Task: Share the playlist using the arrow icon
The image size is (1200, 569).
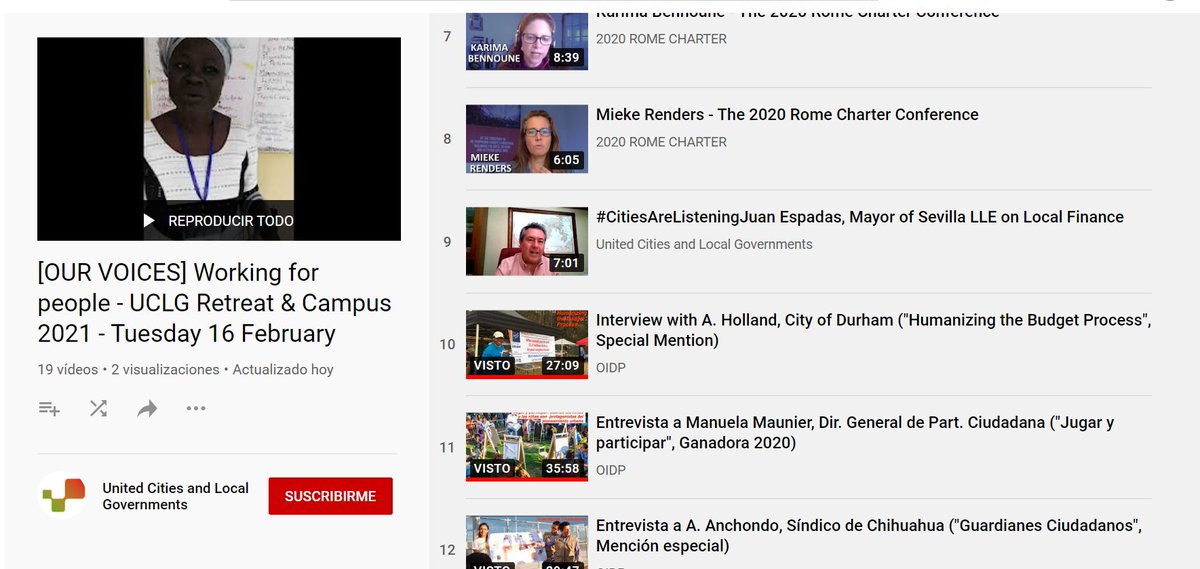Action: coord(147,408)
